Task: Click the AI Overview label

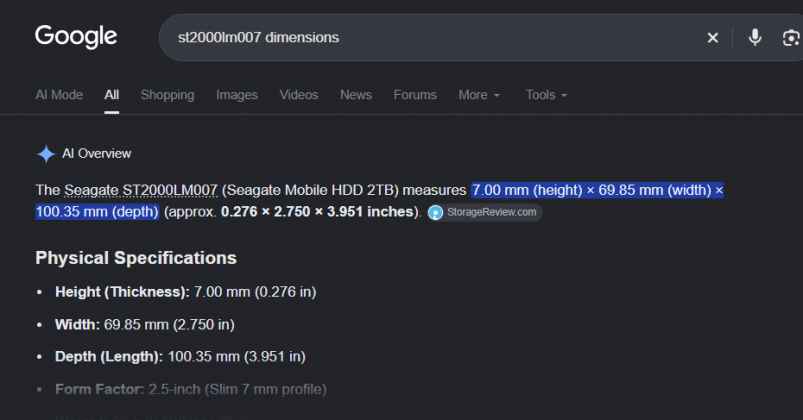Action: 96,154
